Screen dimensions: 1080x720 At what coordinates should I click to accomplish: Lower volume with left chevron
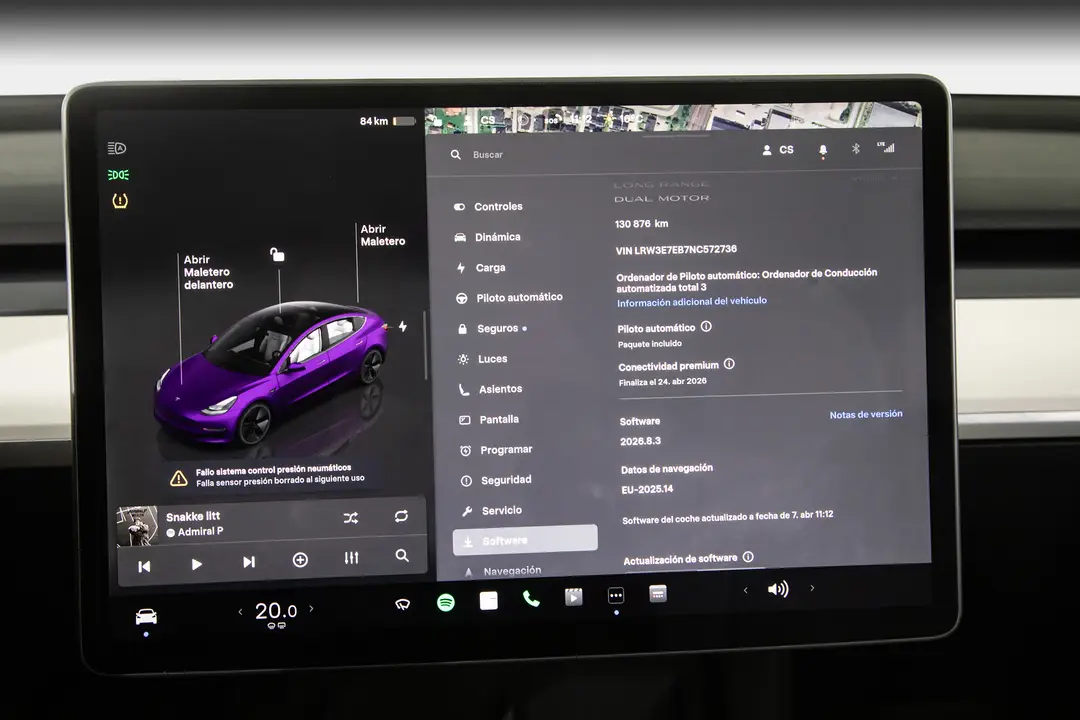pos(745,590)
